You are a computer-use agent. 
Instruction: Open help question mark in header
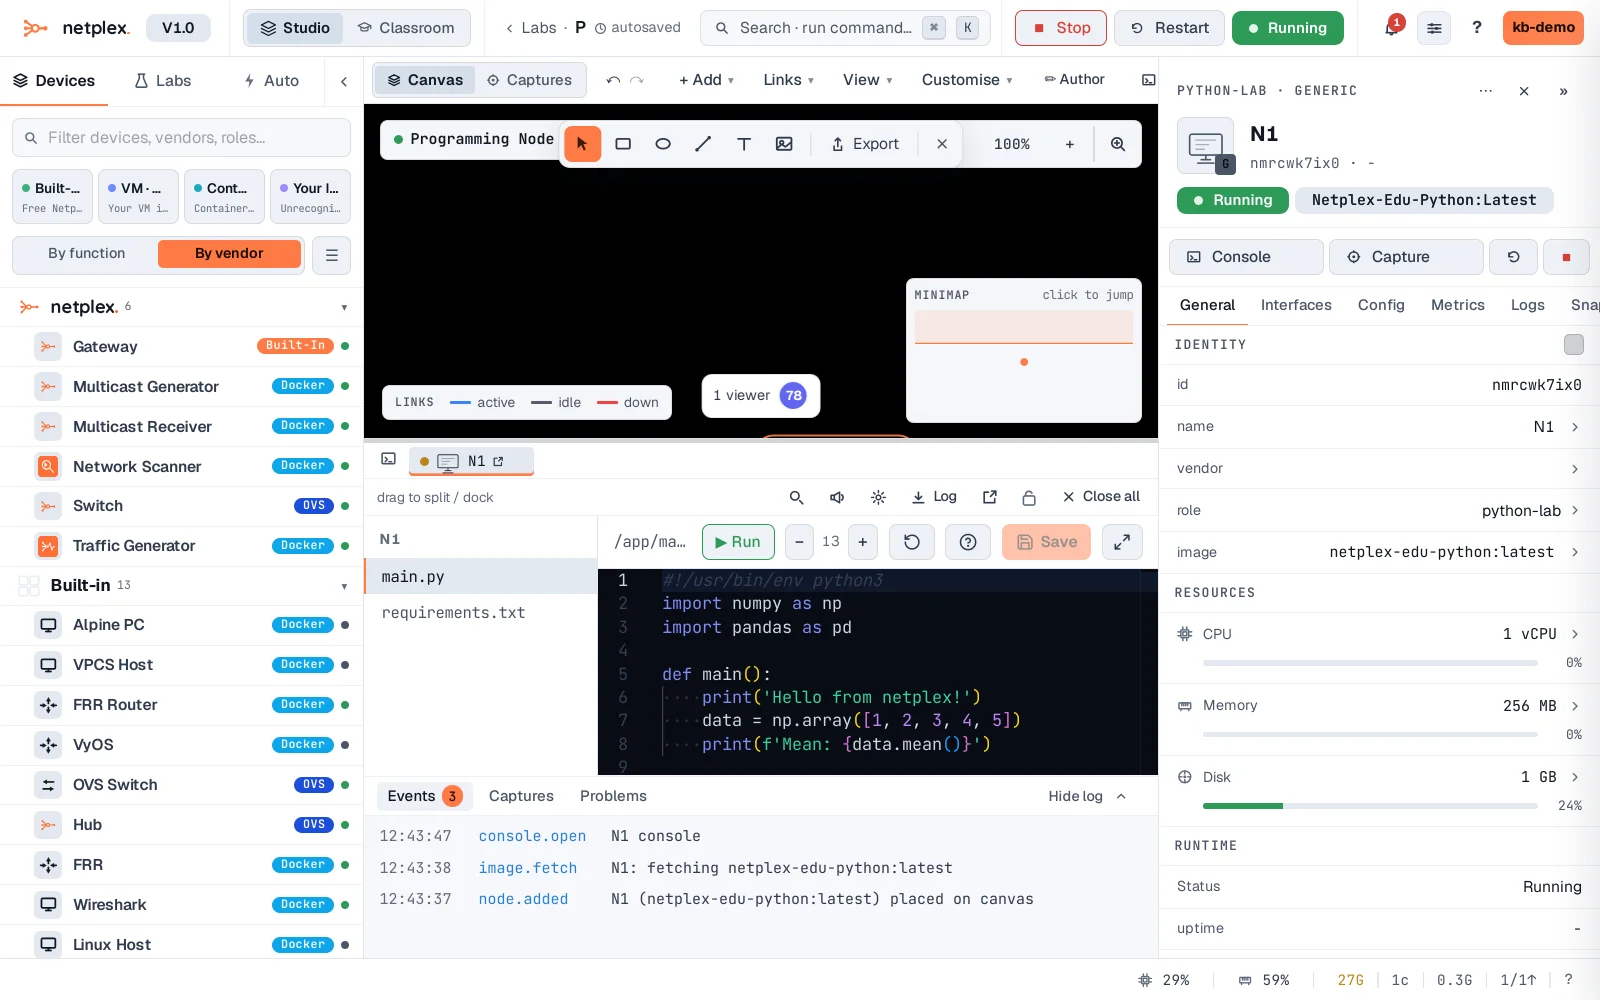(1477, 28)
